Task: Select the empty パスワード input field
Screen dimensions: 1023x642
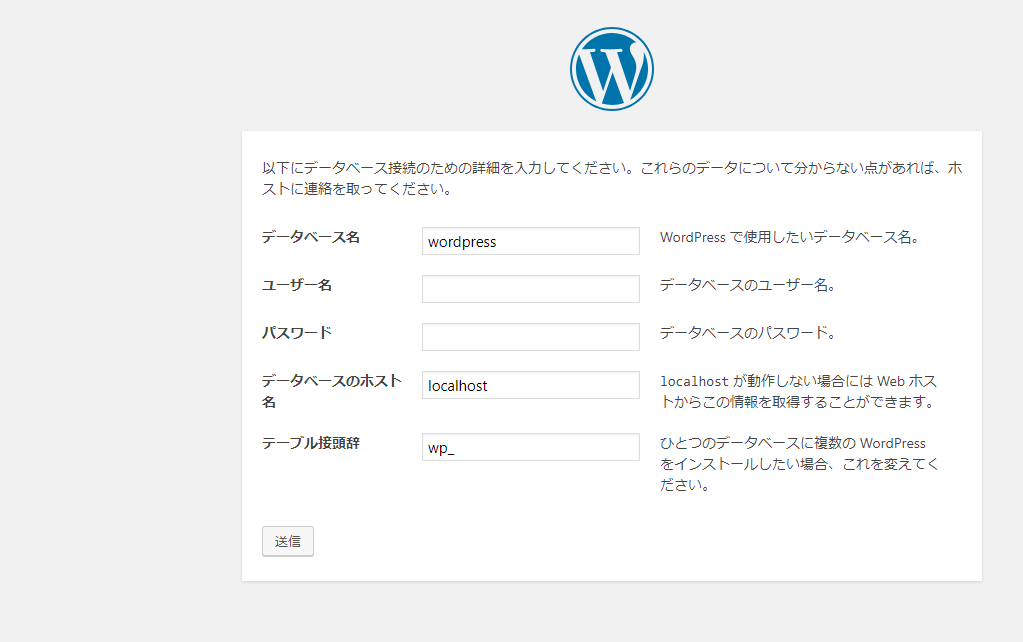Action: click(x=530, y=337)
